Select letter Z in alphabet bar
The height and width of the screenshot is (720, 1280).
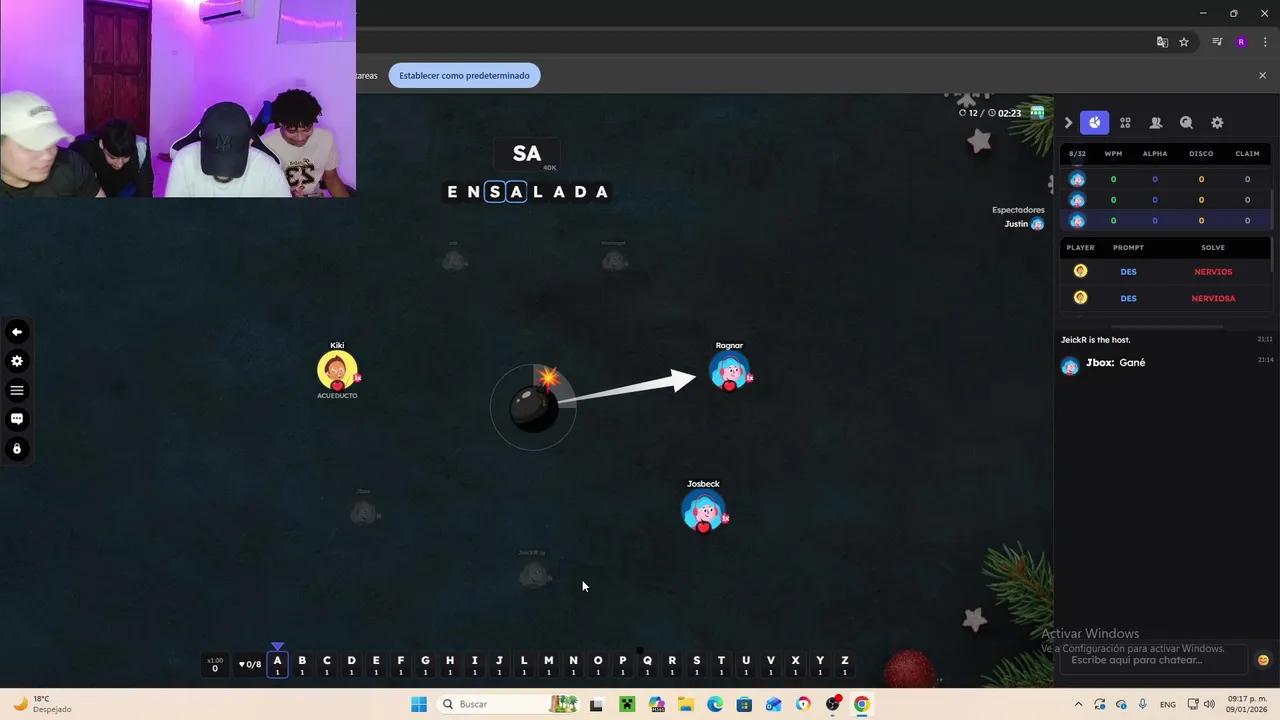(x=845, y=664)
